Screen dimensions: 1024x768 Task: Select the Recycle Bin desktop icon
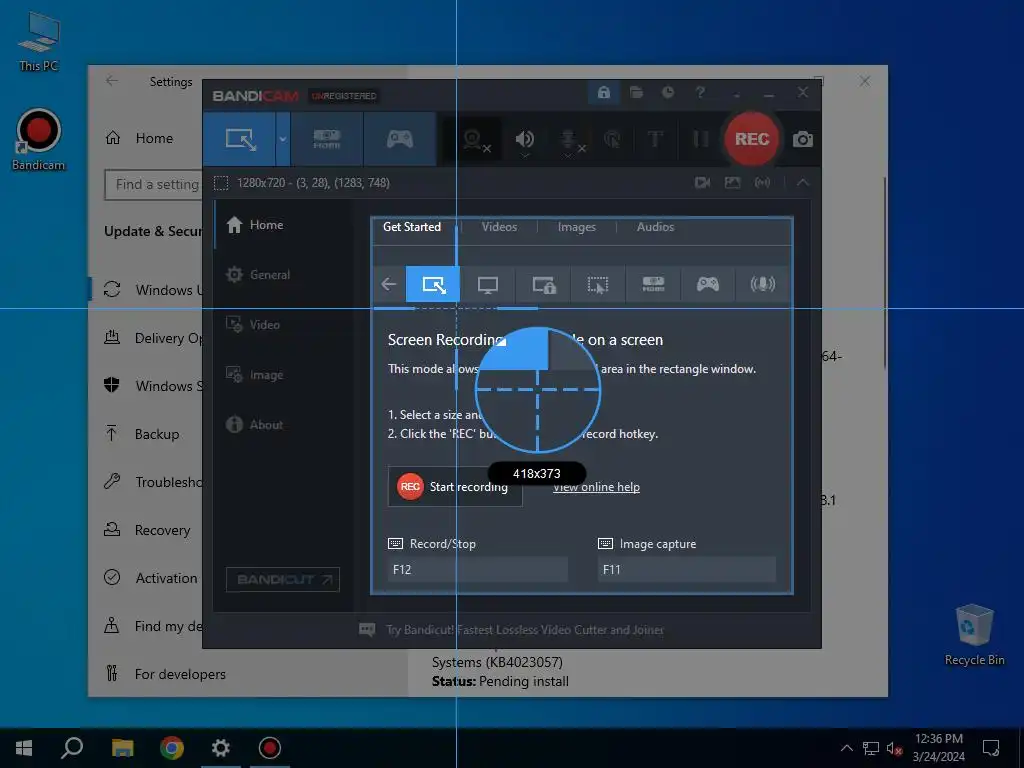coord(974,635)
